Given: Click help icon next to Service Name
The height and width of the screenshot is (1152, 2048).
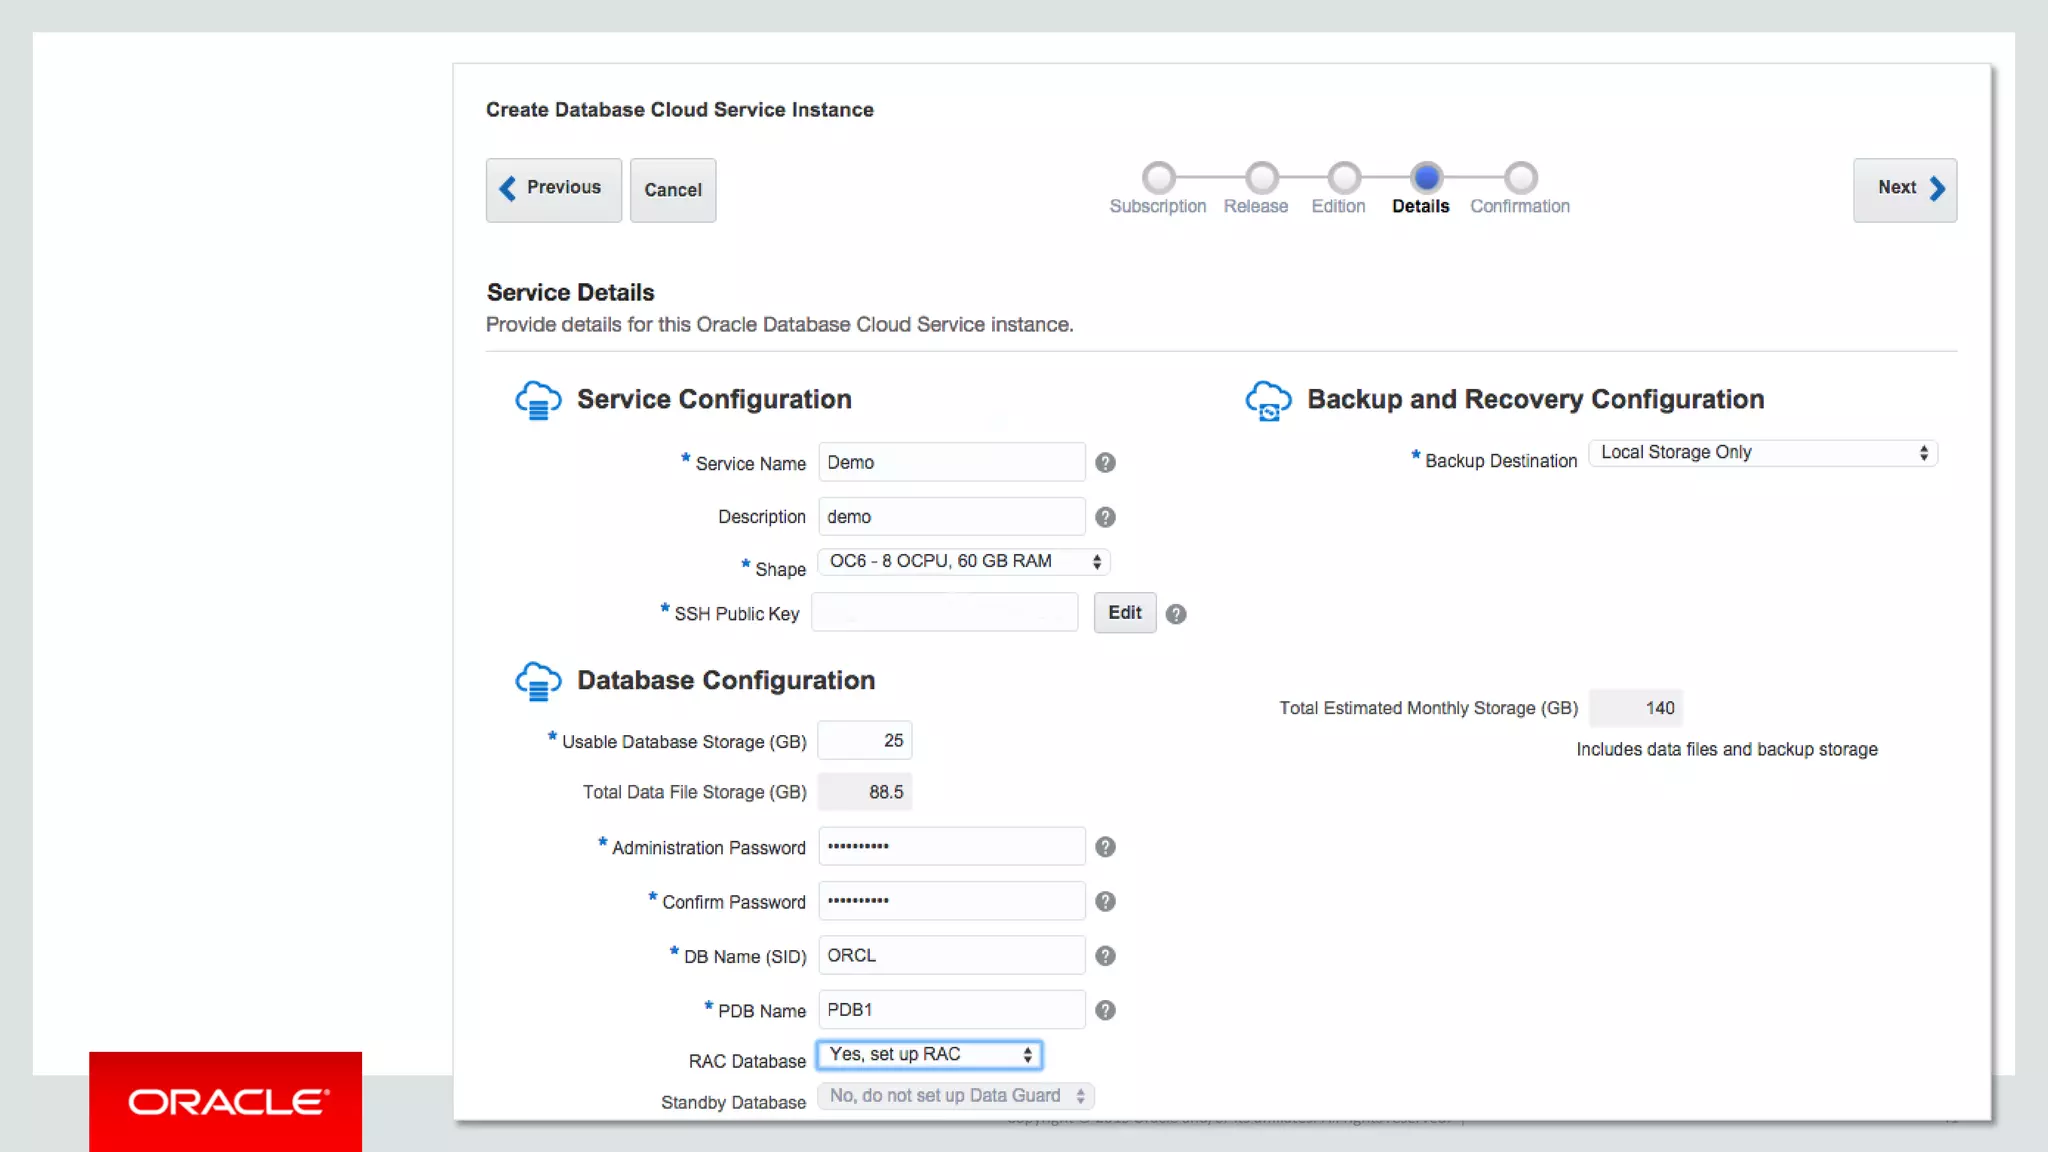Looking at the screenshot, I should click(1105, 463).
